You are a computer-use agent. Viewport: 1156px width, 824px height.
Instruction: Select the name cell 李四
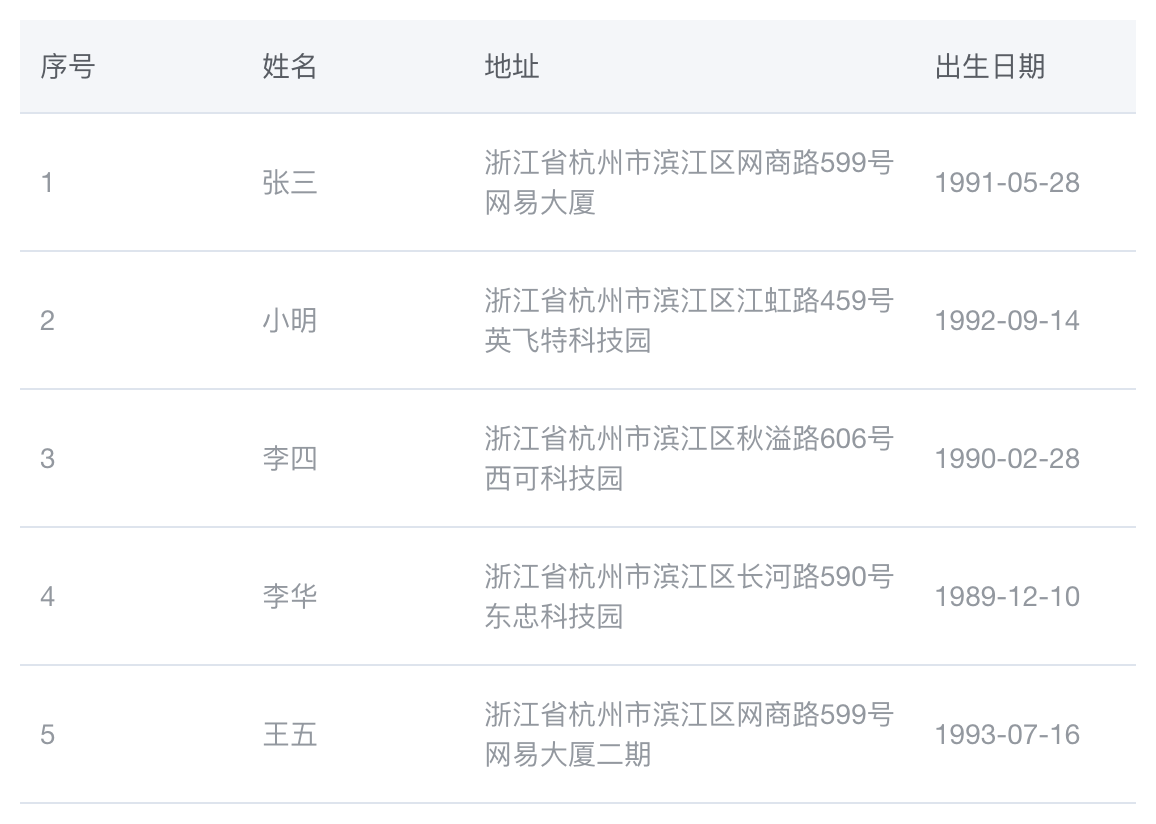[290, 458]
